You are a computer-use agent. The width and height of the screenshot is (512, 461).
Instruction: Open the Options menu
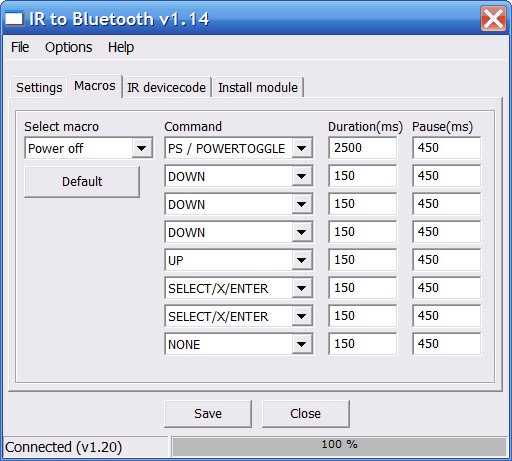coord(69,47)
